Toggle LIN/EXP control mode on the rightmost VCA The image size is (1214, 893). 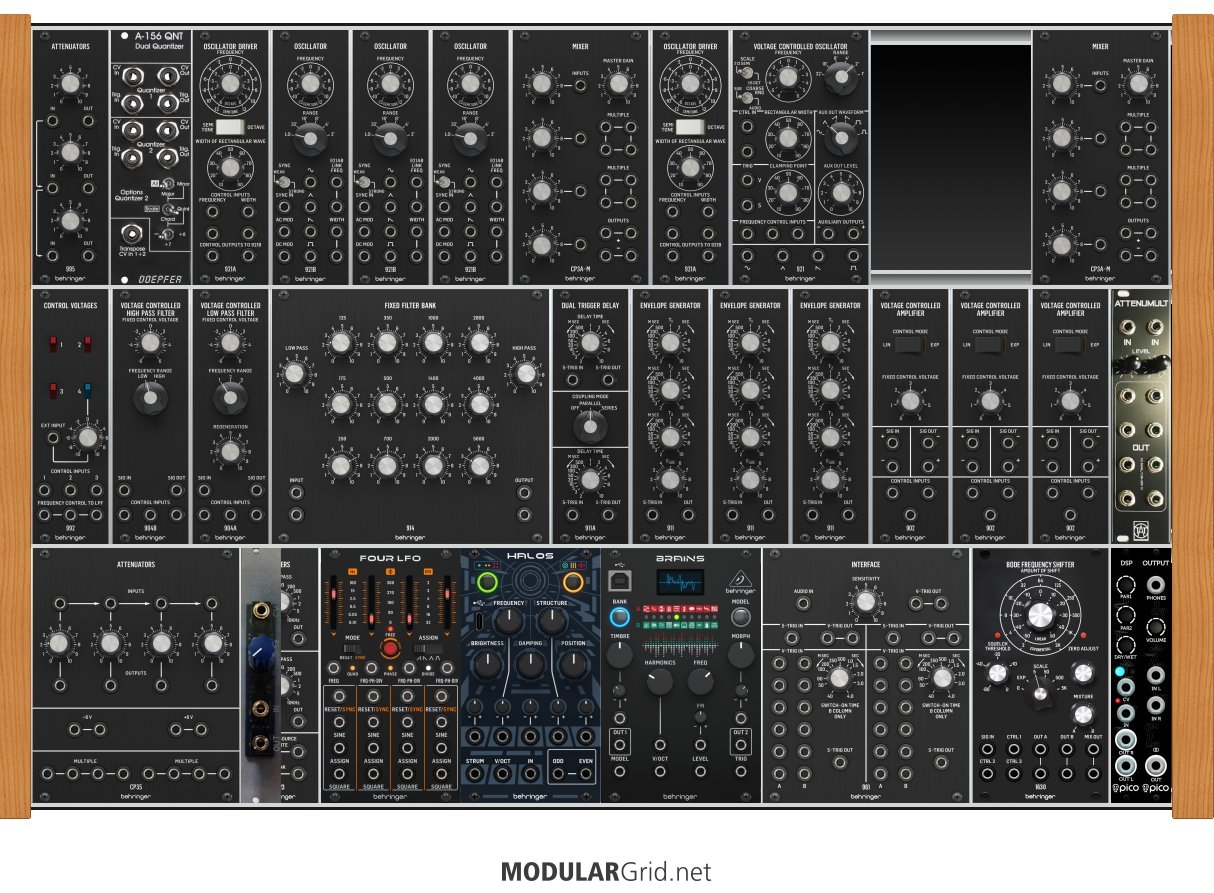tap(1069, 345)
